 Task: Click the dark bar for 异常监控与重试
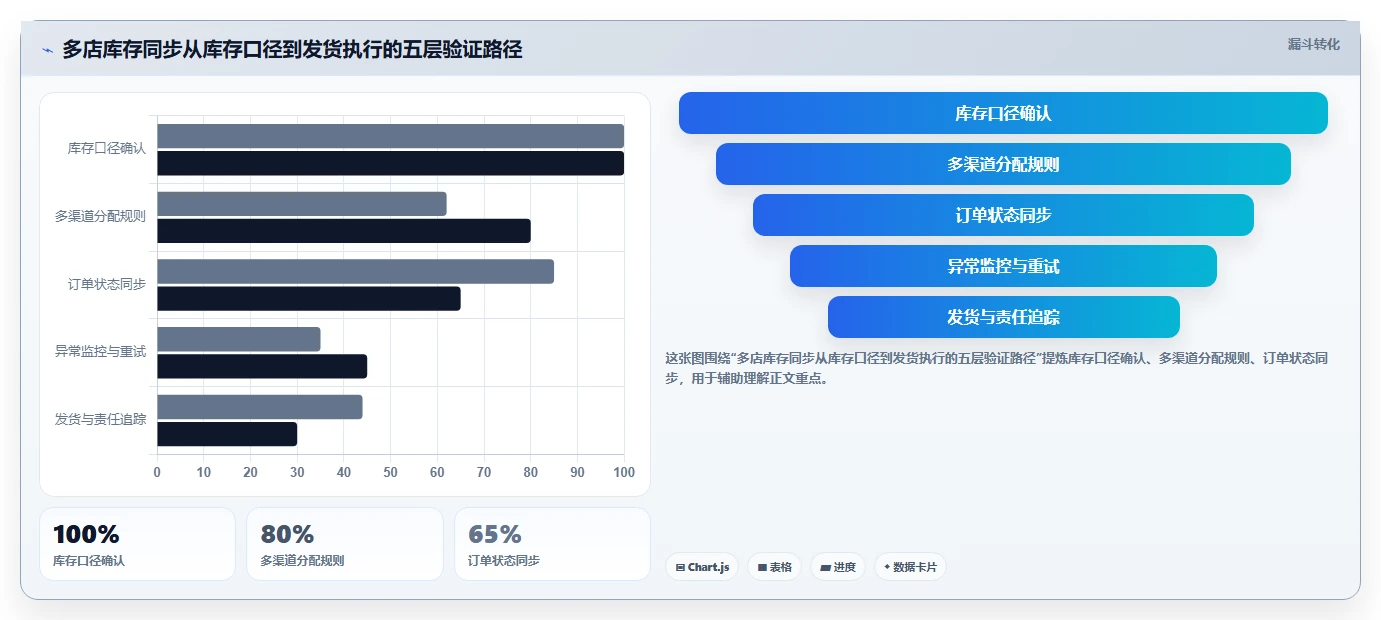pos(262,366)
